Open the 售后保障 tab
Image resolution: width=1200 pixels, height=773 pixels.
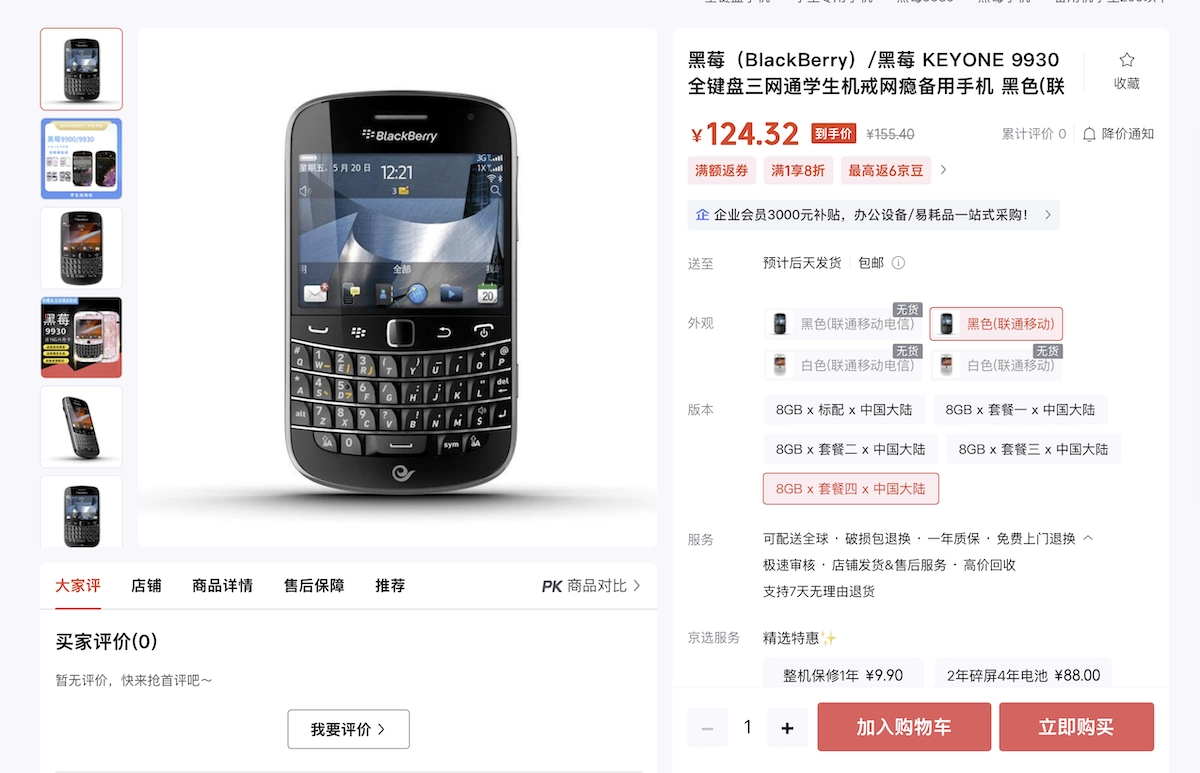[314, 586]
